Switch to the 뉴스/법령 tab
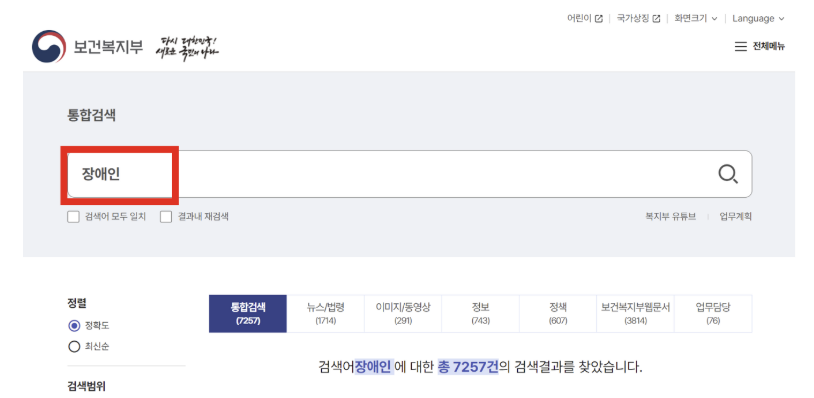This screenshot has height=398, width=814. click(325, 313)
